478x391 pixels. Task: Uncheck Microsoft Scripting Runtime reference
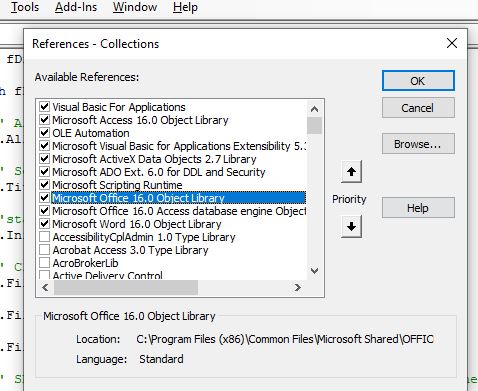click(x=44, y=185)
